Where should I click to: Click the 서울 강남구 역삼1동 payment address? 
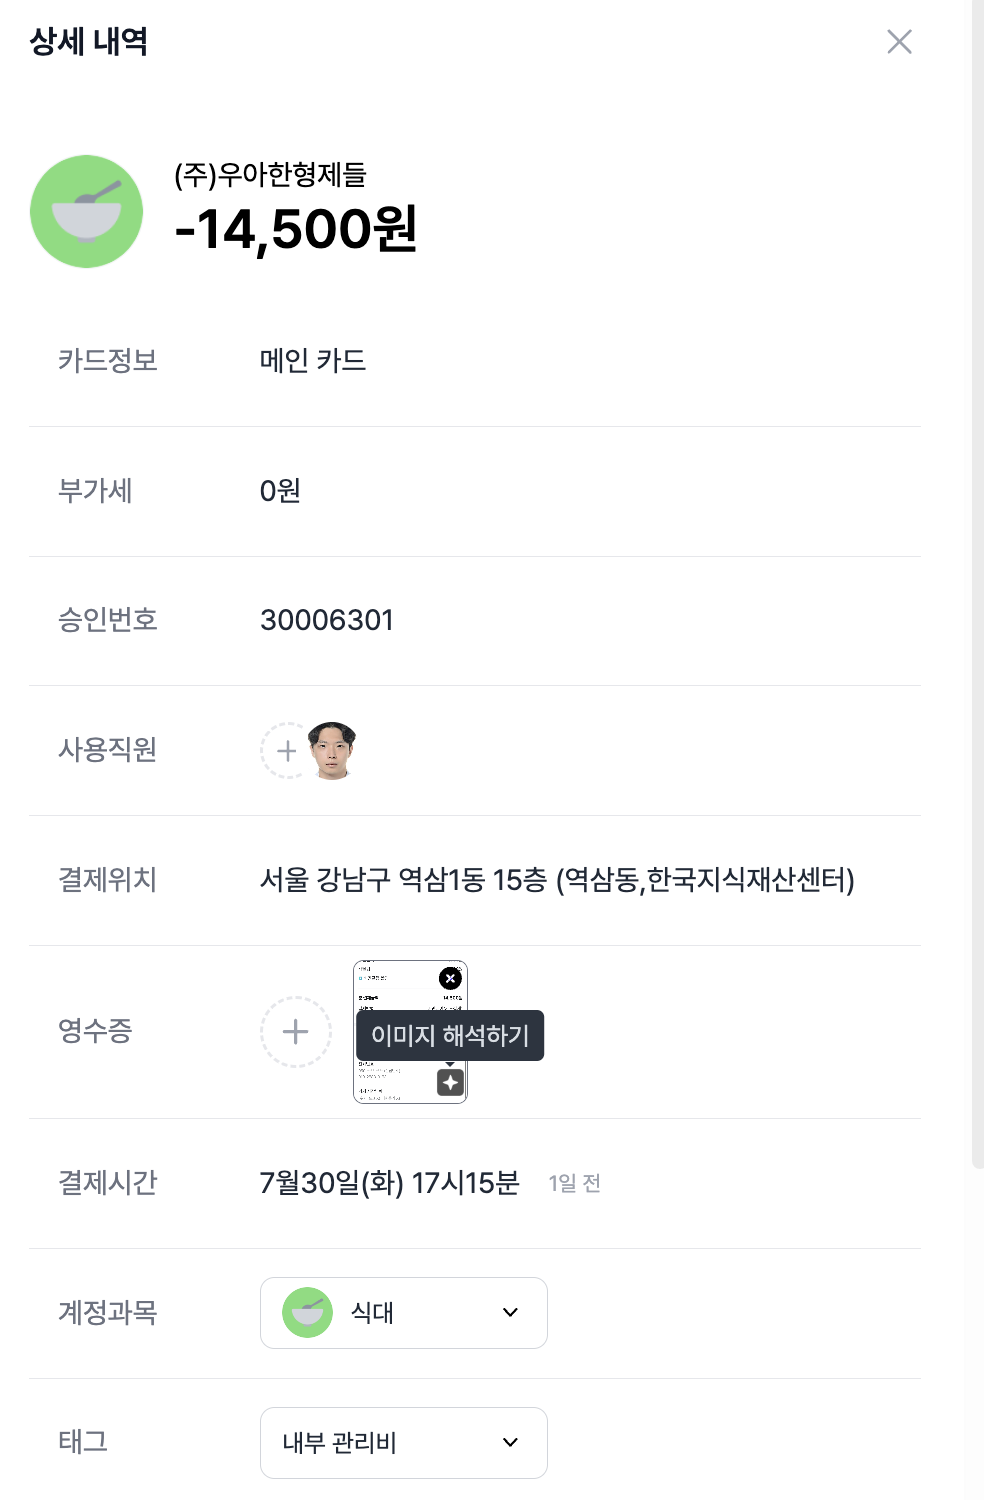click(557, 880)
